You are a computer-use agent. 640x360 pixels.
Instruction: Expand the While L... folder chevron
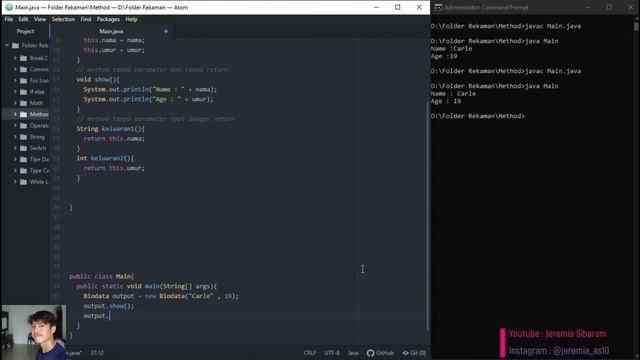pyautogui.click(x=15, y=182)
